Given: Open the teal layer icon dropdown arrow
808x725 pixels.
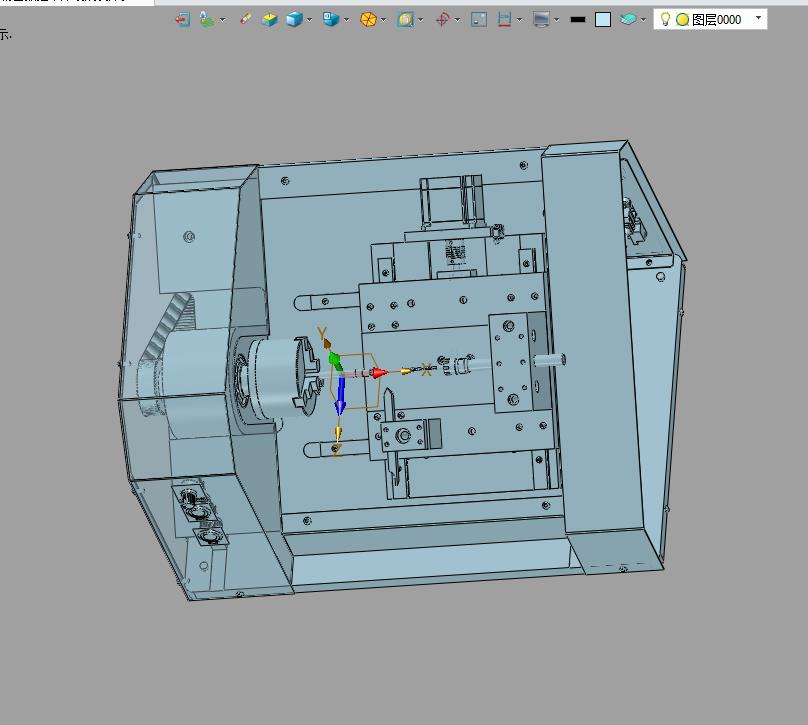Looking at the screenshot, I should 643,20.
